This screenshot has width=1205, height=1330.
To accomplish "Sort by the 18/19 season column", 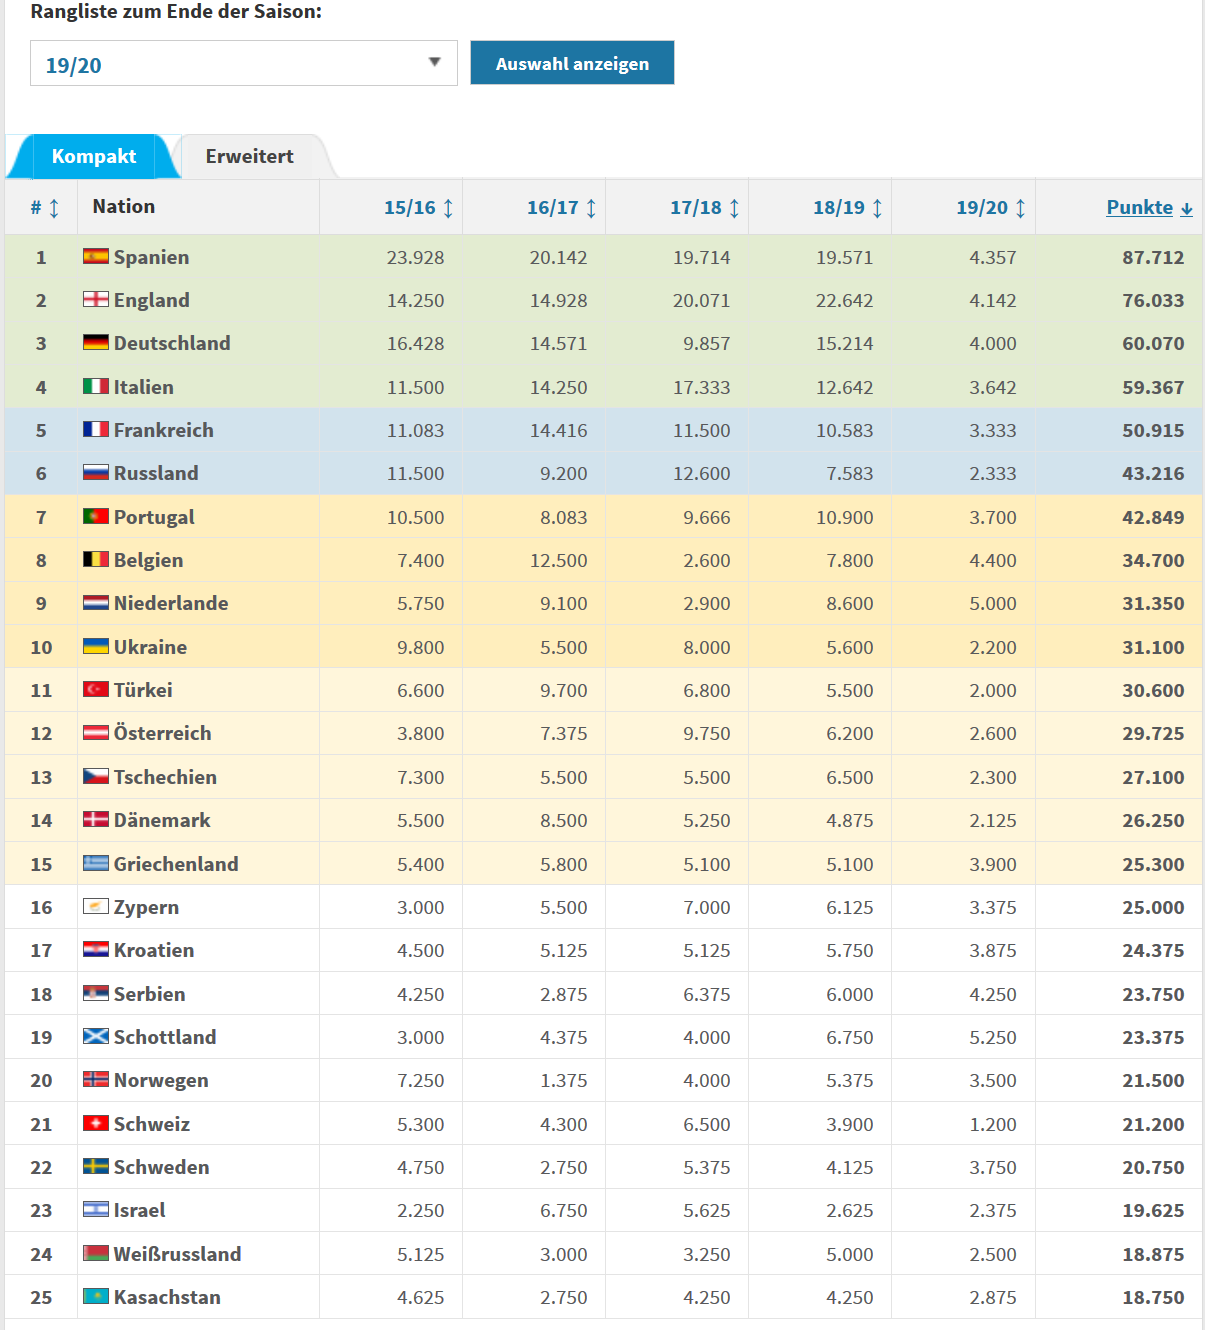I will [847, 208].
